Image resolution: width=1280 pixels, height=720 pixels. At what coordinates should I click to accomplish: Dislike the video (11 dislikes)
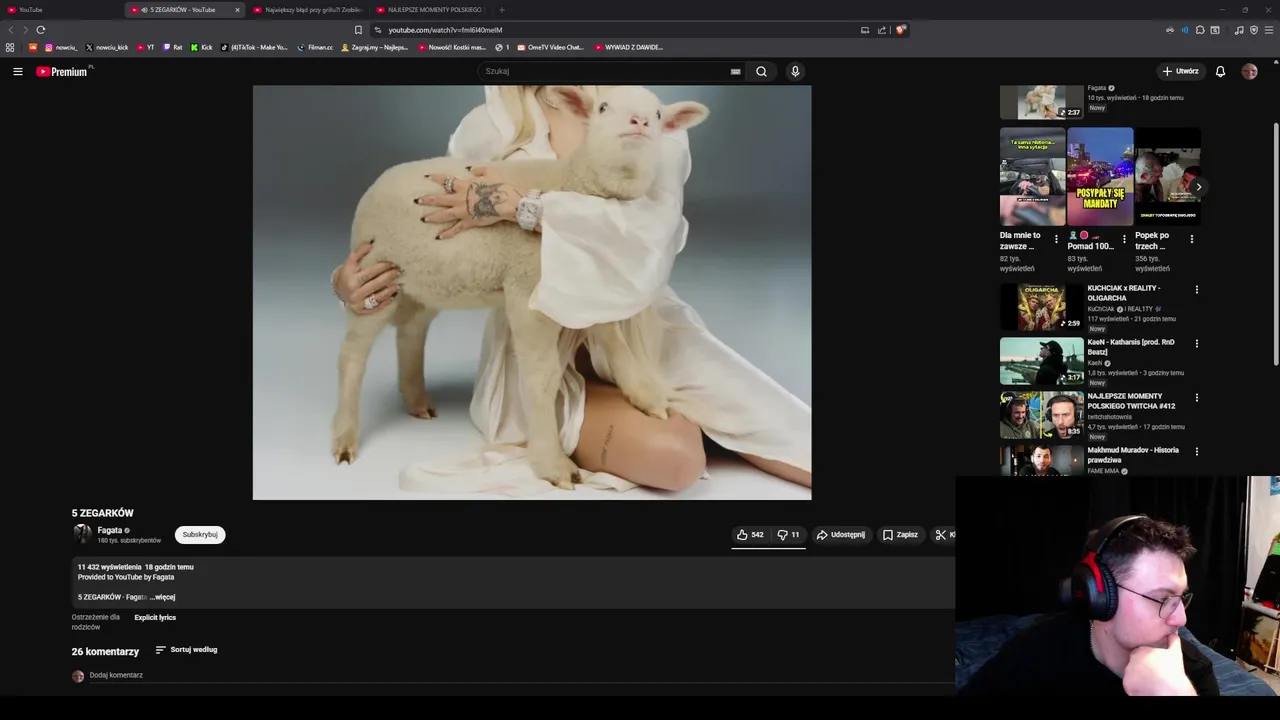coord(788,535)
